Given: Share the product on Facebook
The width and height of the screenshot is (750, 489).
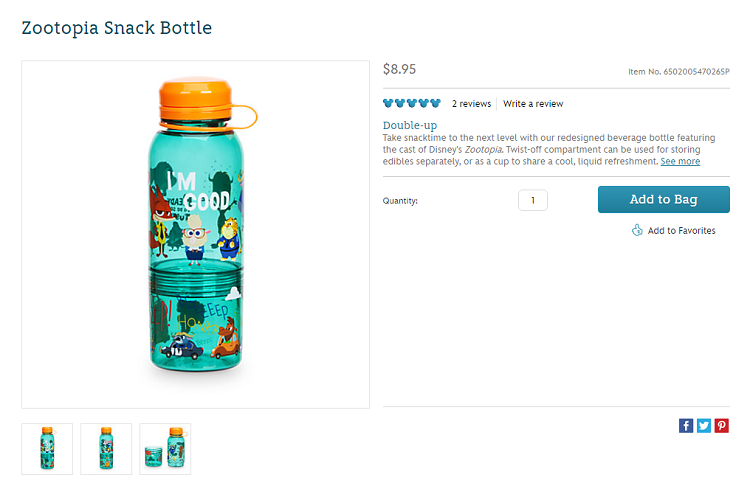Looking at the screenshot, I should [686, 425].
